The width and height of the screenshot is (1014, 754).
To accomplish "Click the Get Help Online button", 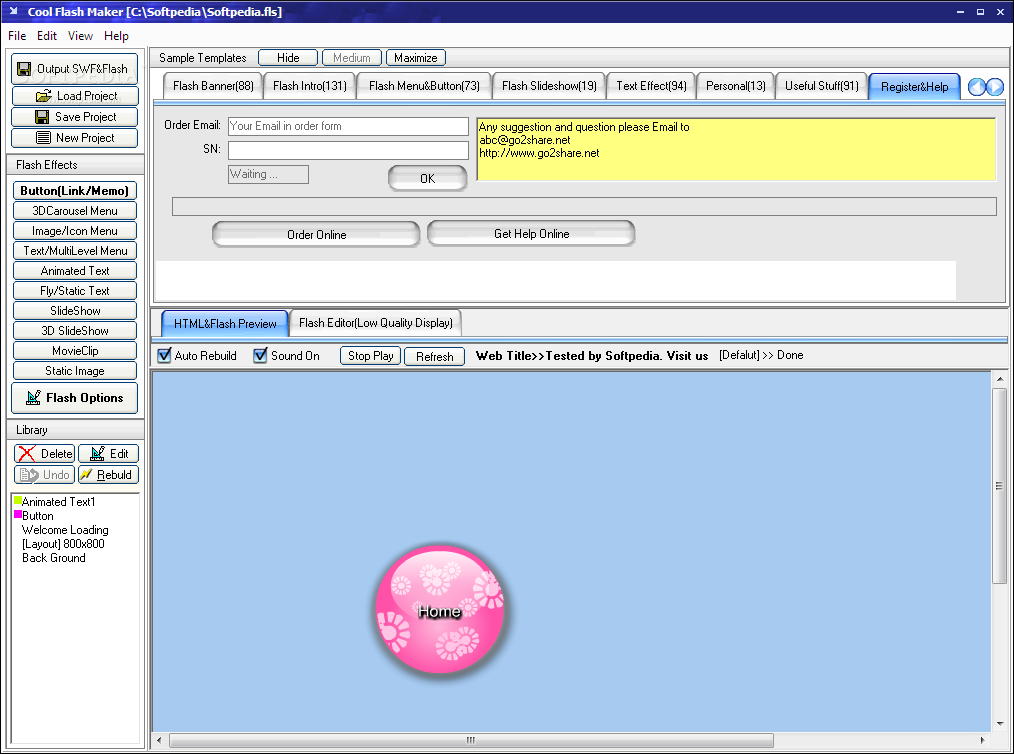I will (531, 234).
